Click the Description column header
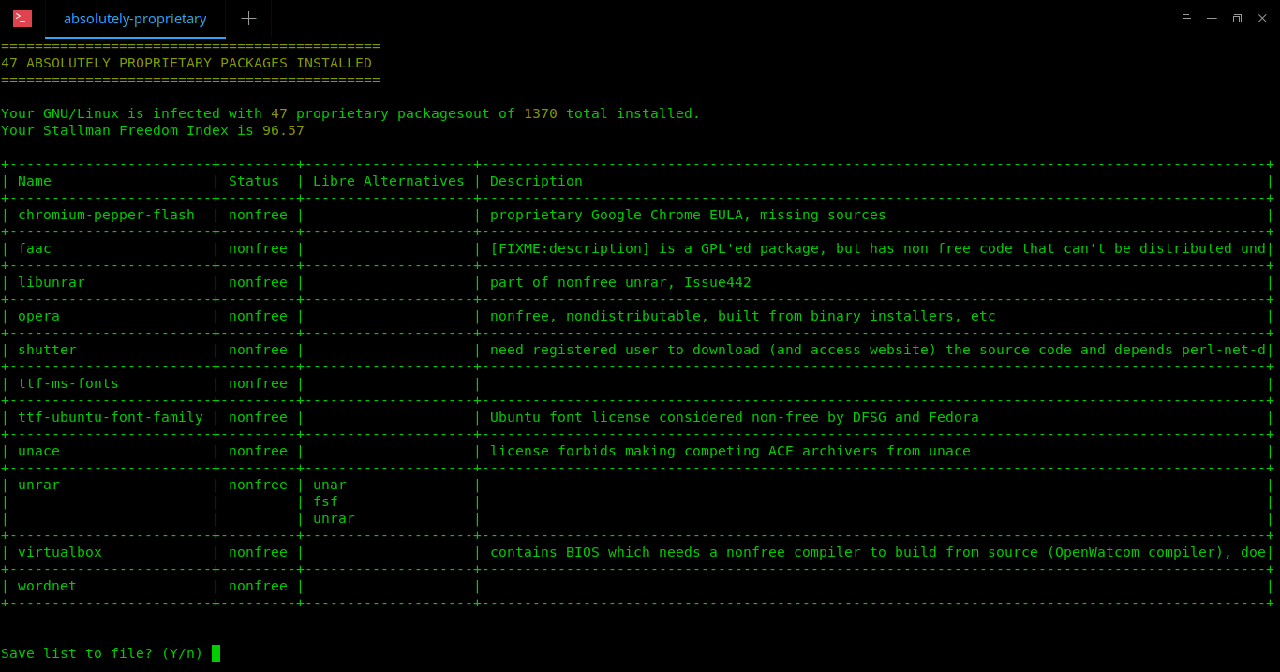 pyautogui.click(x=536, y=181)
